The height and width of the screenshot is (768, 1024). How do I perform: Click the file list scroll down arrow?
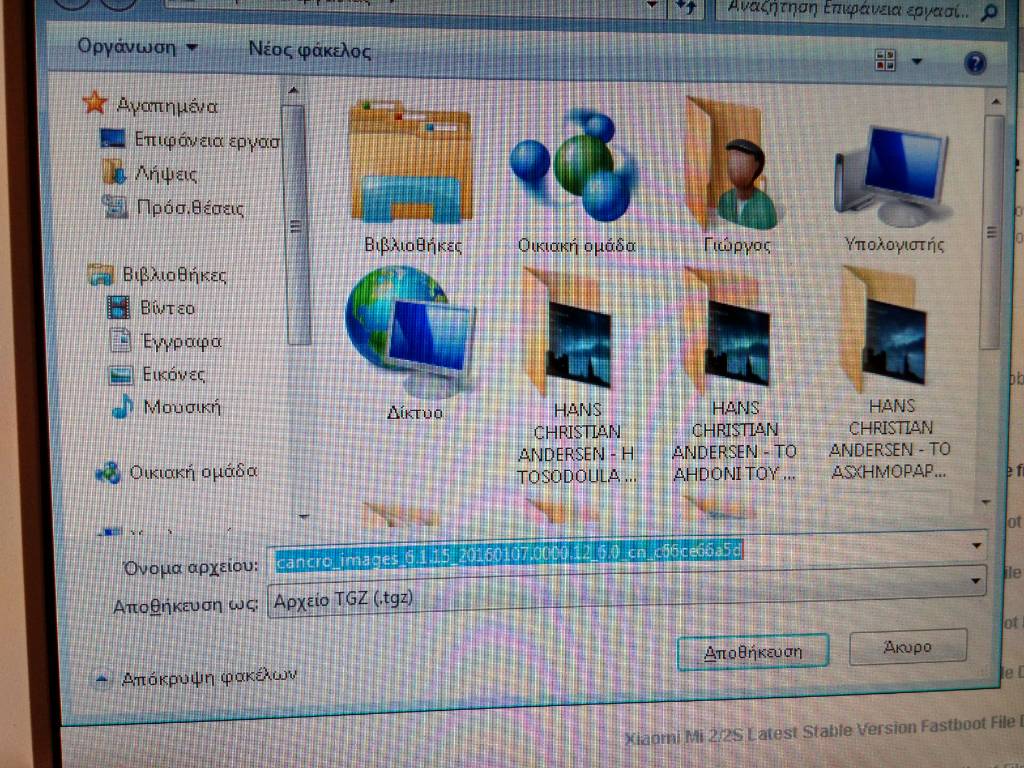985,502
